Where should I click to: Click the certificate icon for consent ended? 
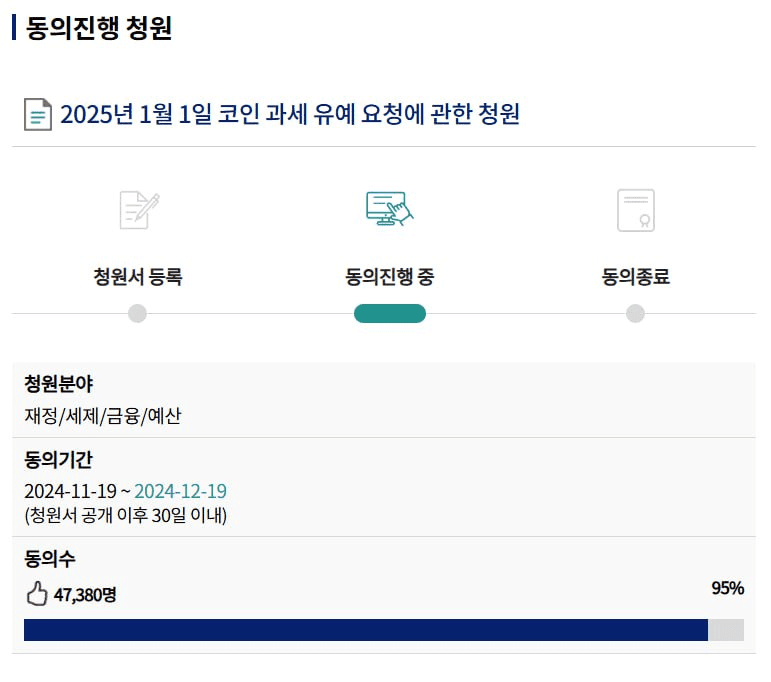click(x=636, y=210)
